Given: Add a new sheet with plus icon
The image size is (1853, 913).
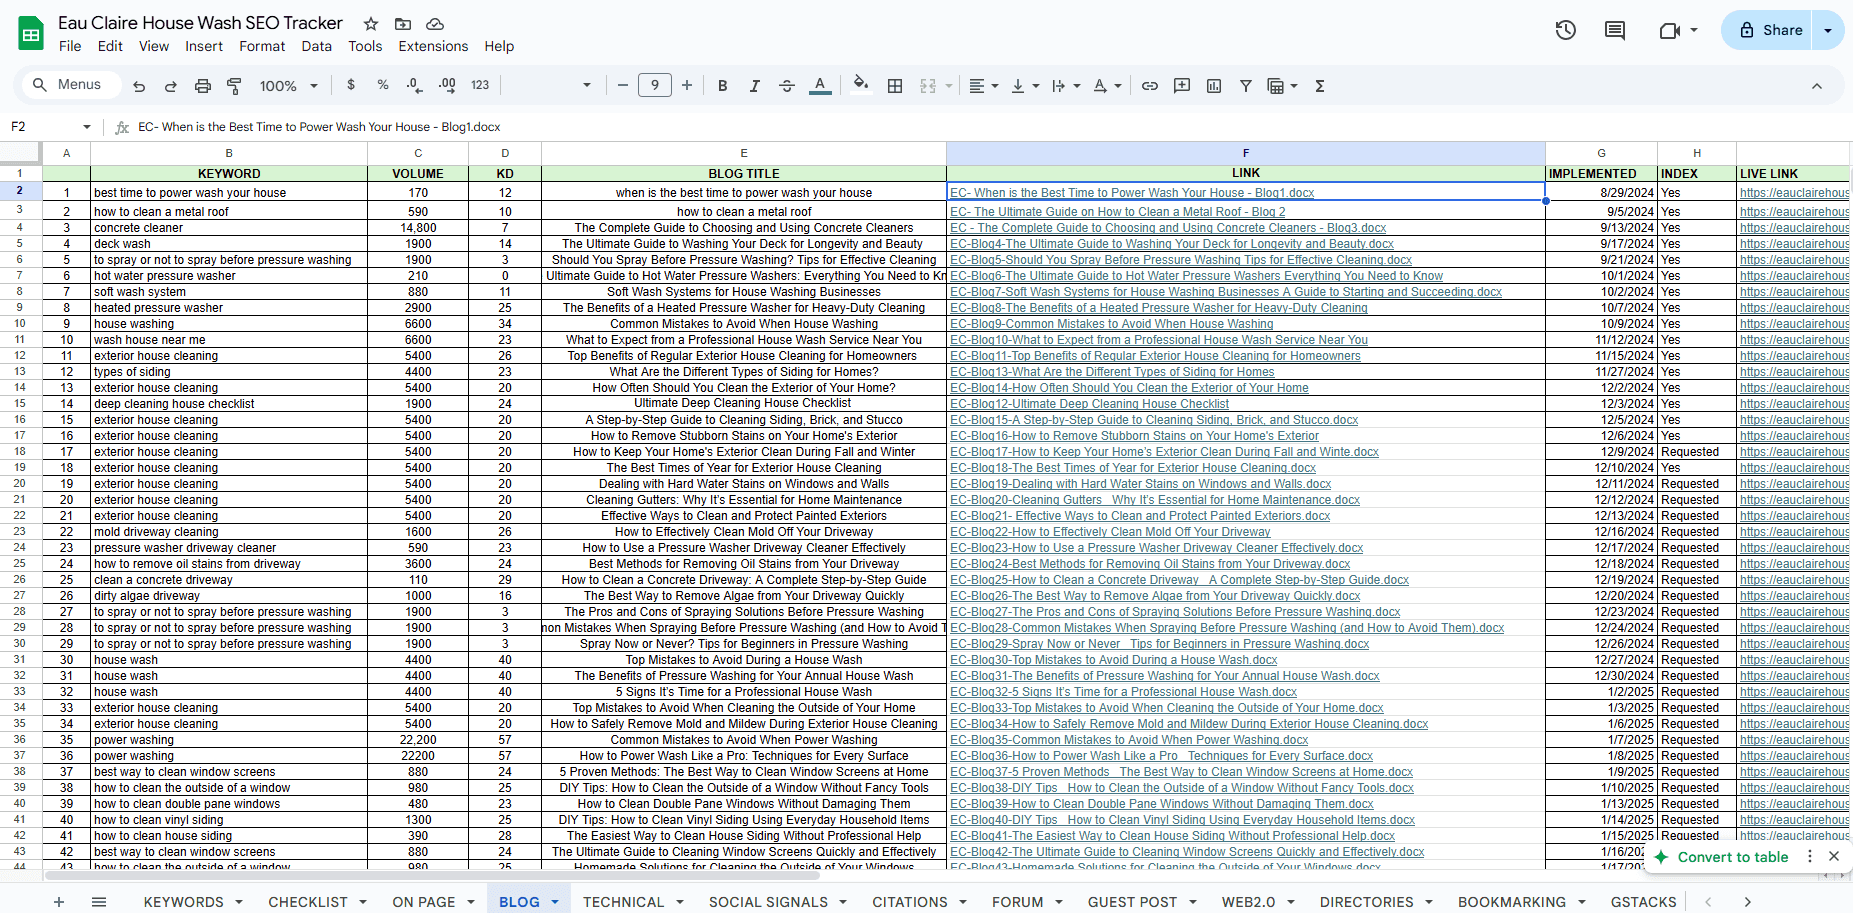Looking at the screenshot, I should (x=59, y=902).
